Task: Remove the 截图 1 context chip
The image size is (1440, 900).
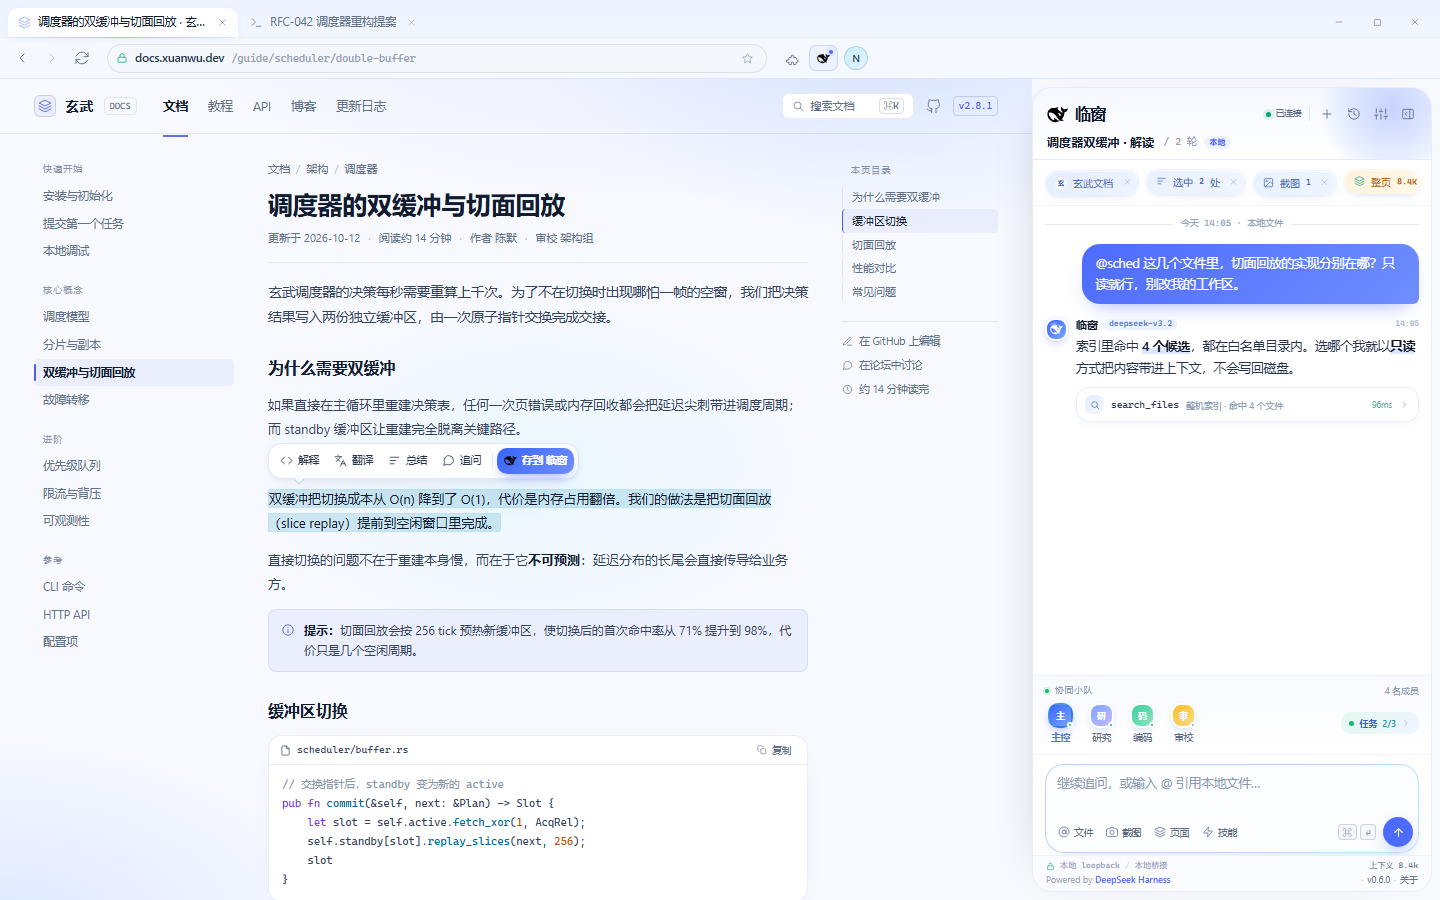Action: click(x=1324, y=182)
